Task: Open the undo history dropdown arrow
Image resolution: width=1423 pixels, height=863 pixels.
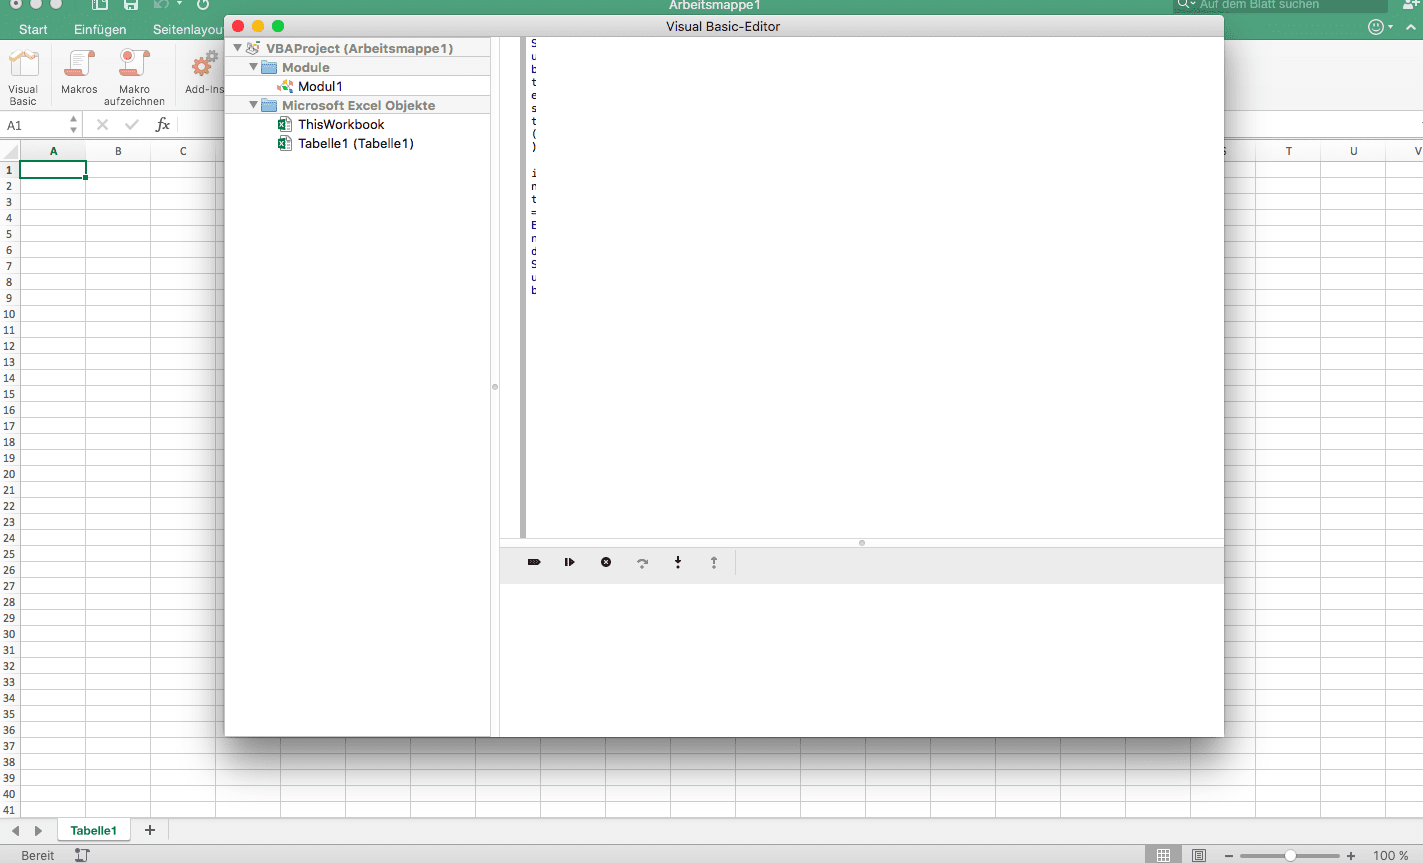Action: [180, 4]
